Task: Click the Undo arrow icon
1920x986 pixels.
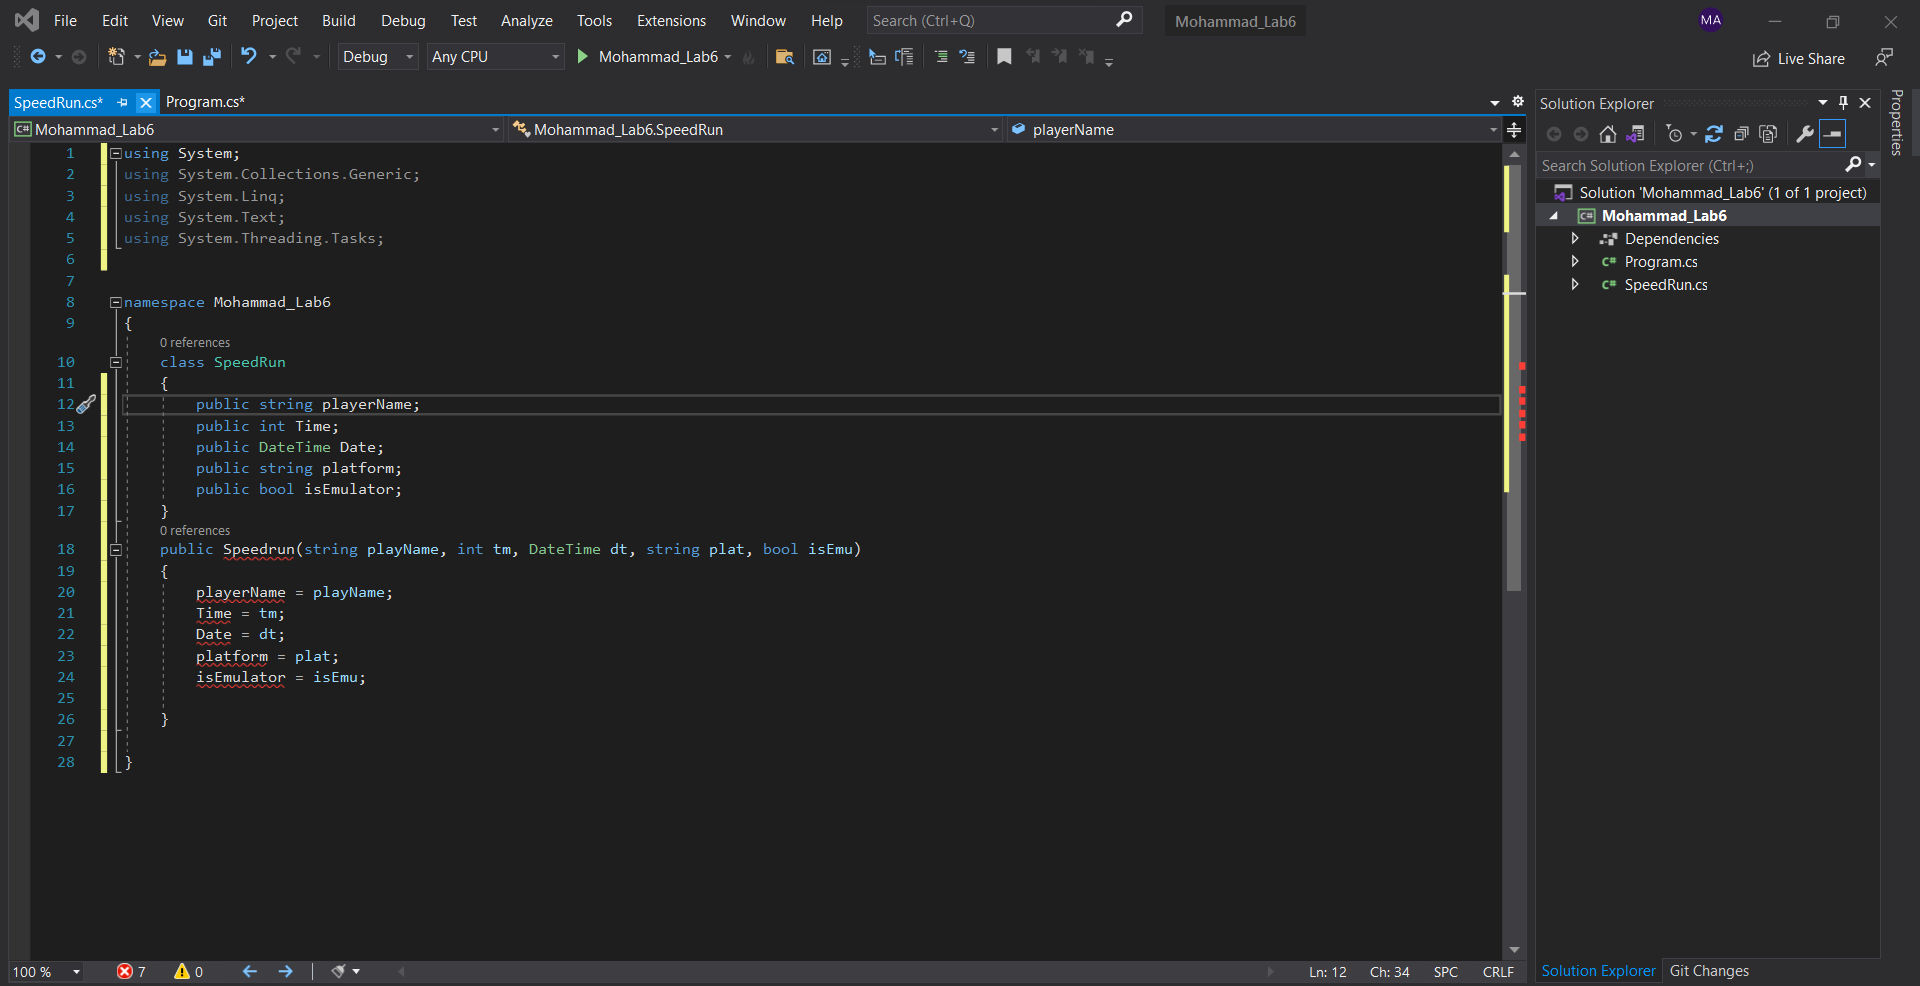Action: 249,57
